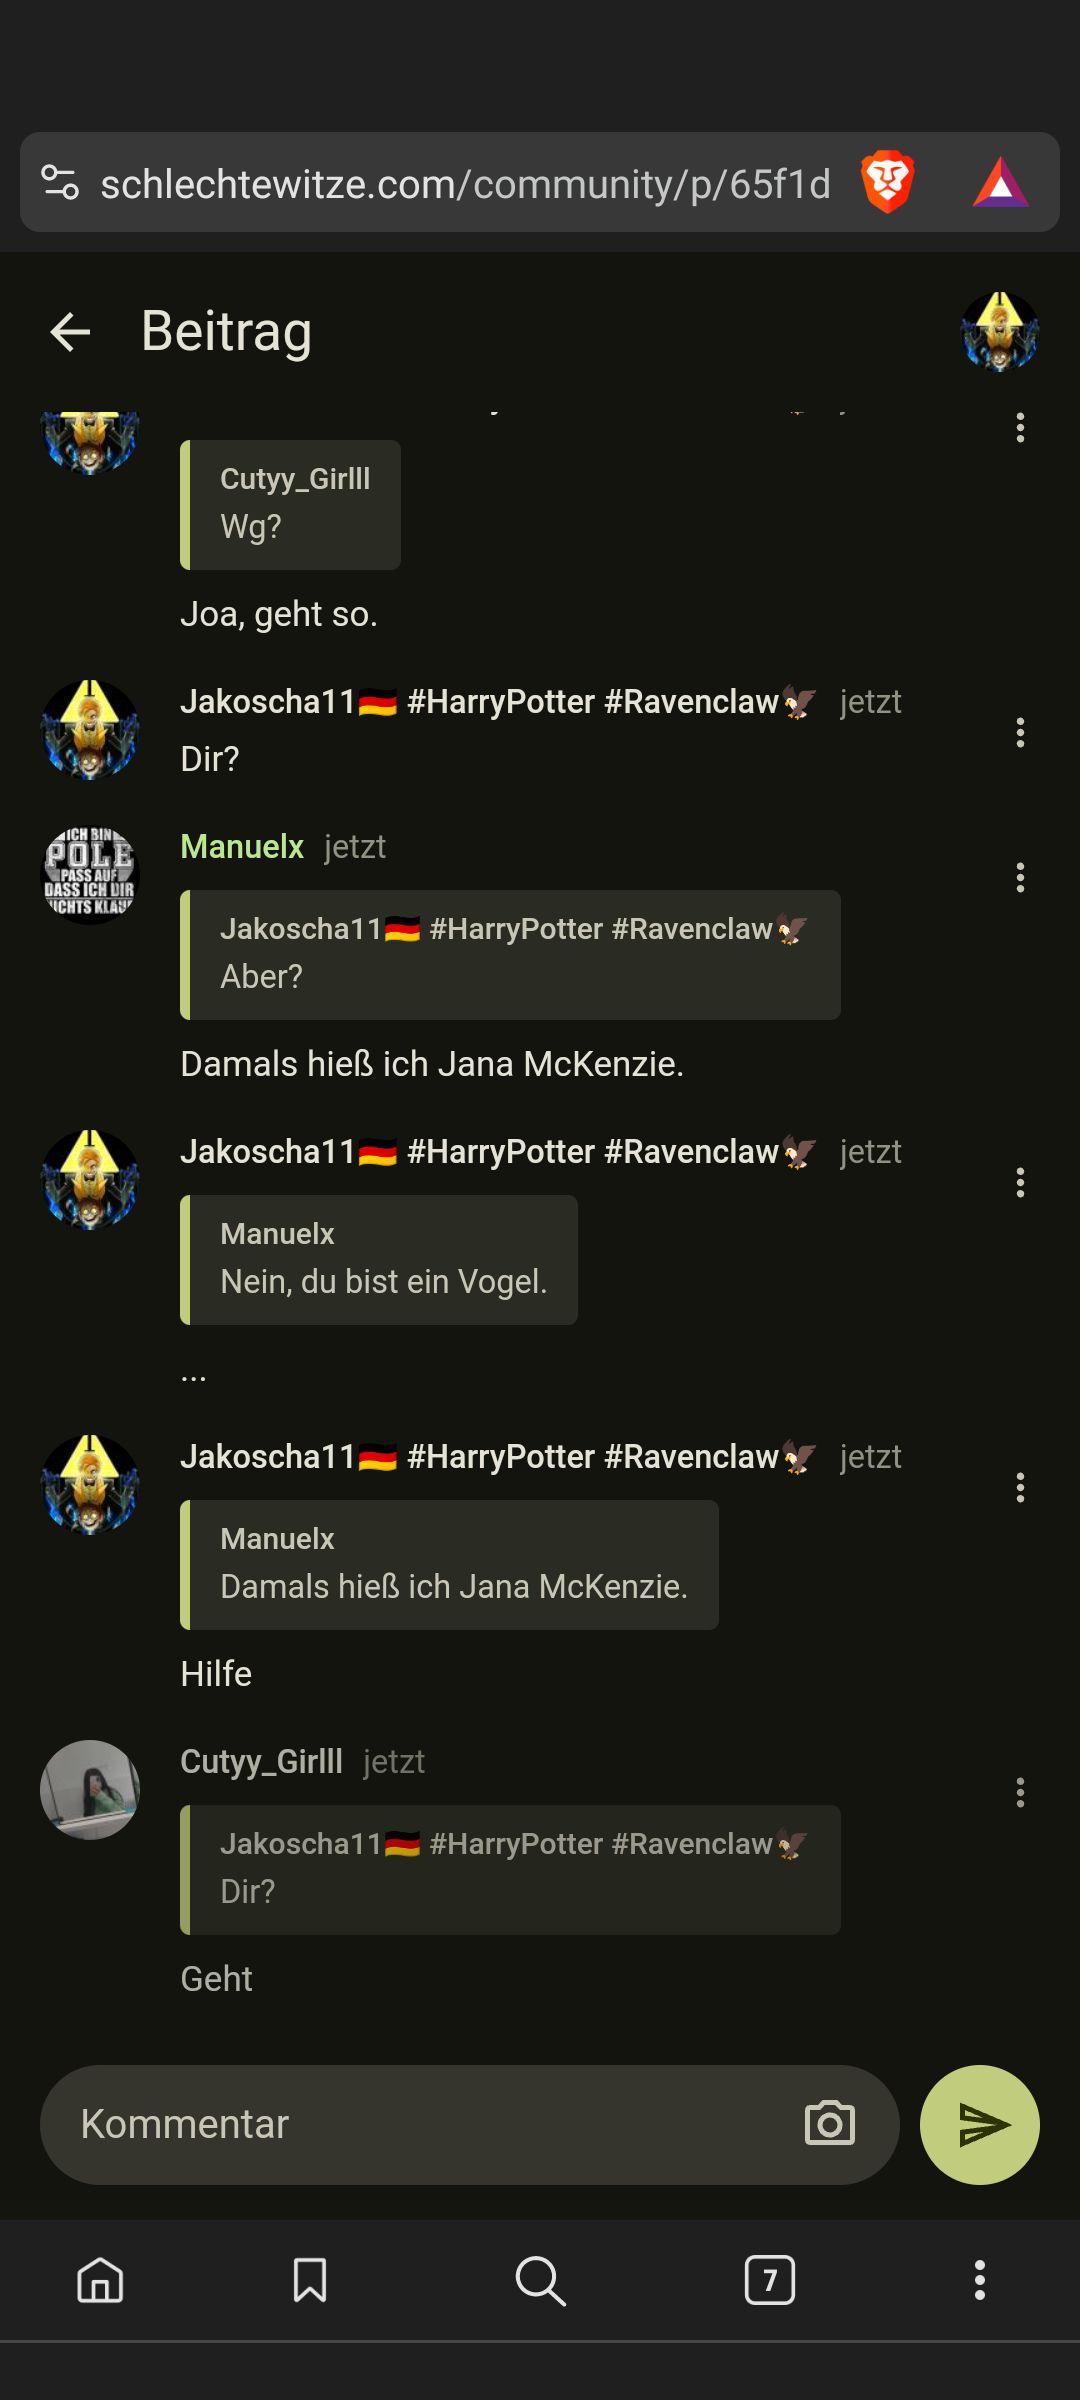Tap the quoted 'Nein, du bist ein Vogel.' block
The height and width of the screenshot is (2400, 1080).
coord(379,1260)
